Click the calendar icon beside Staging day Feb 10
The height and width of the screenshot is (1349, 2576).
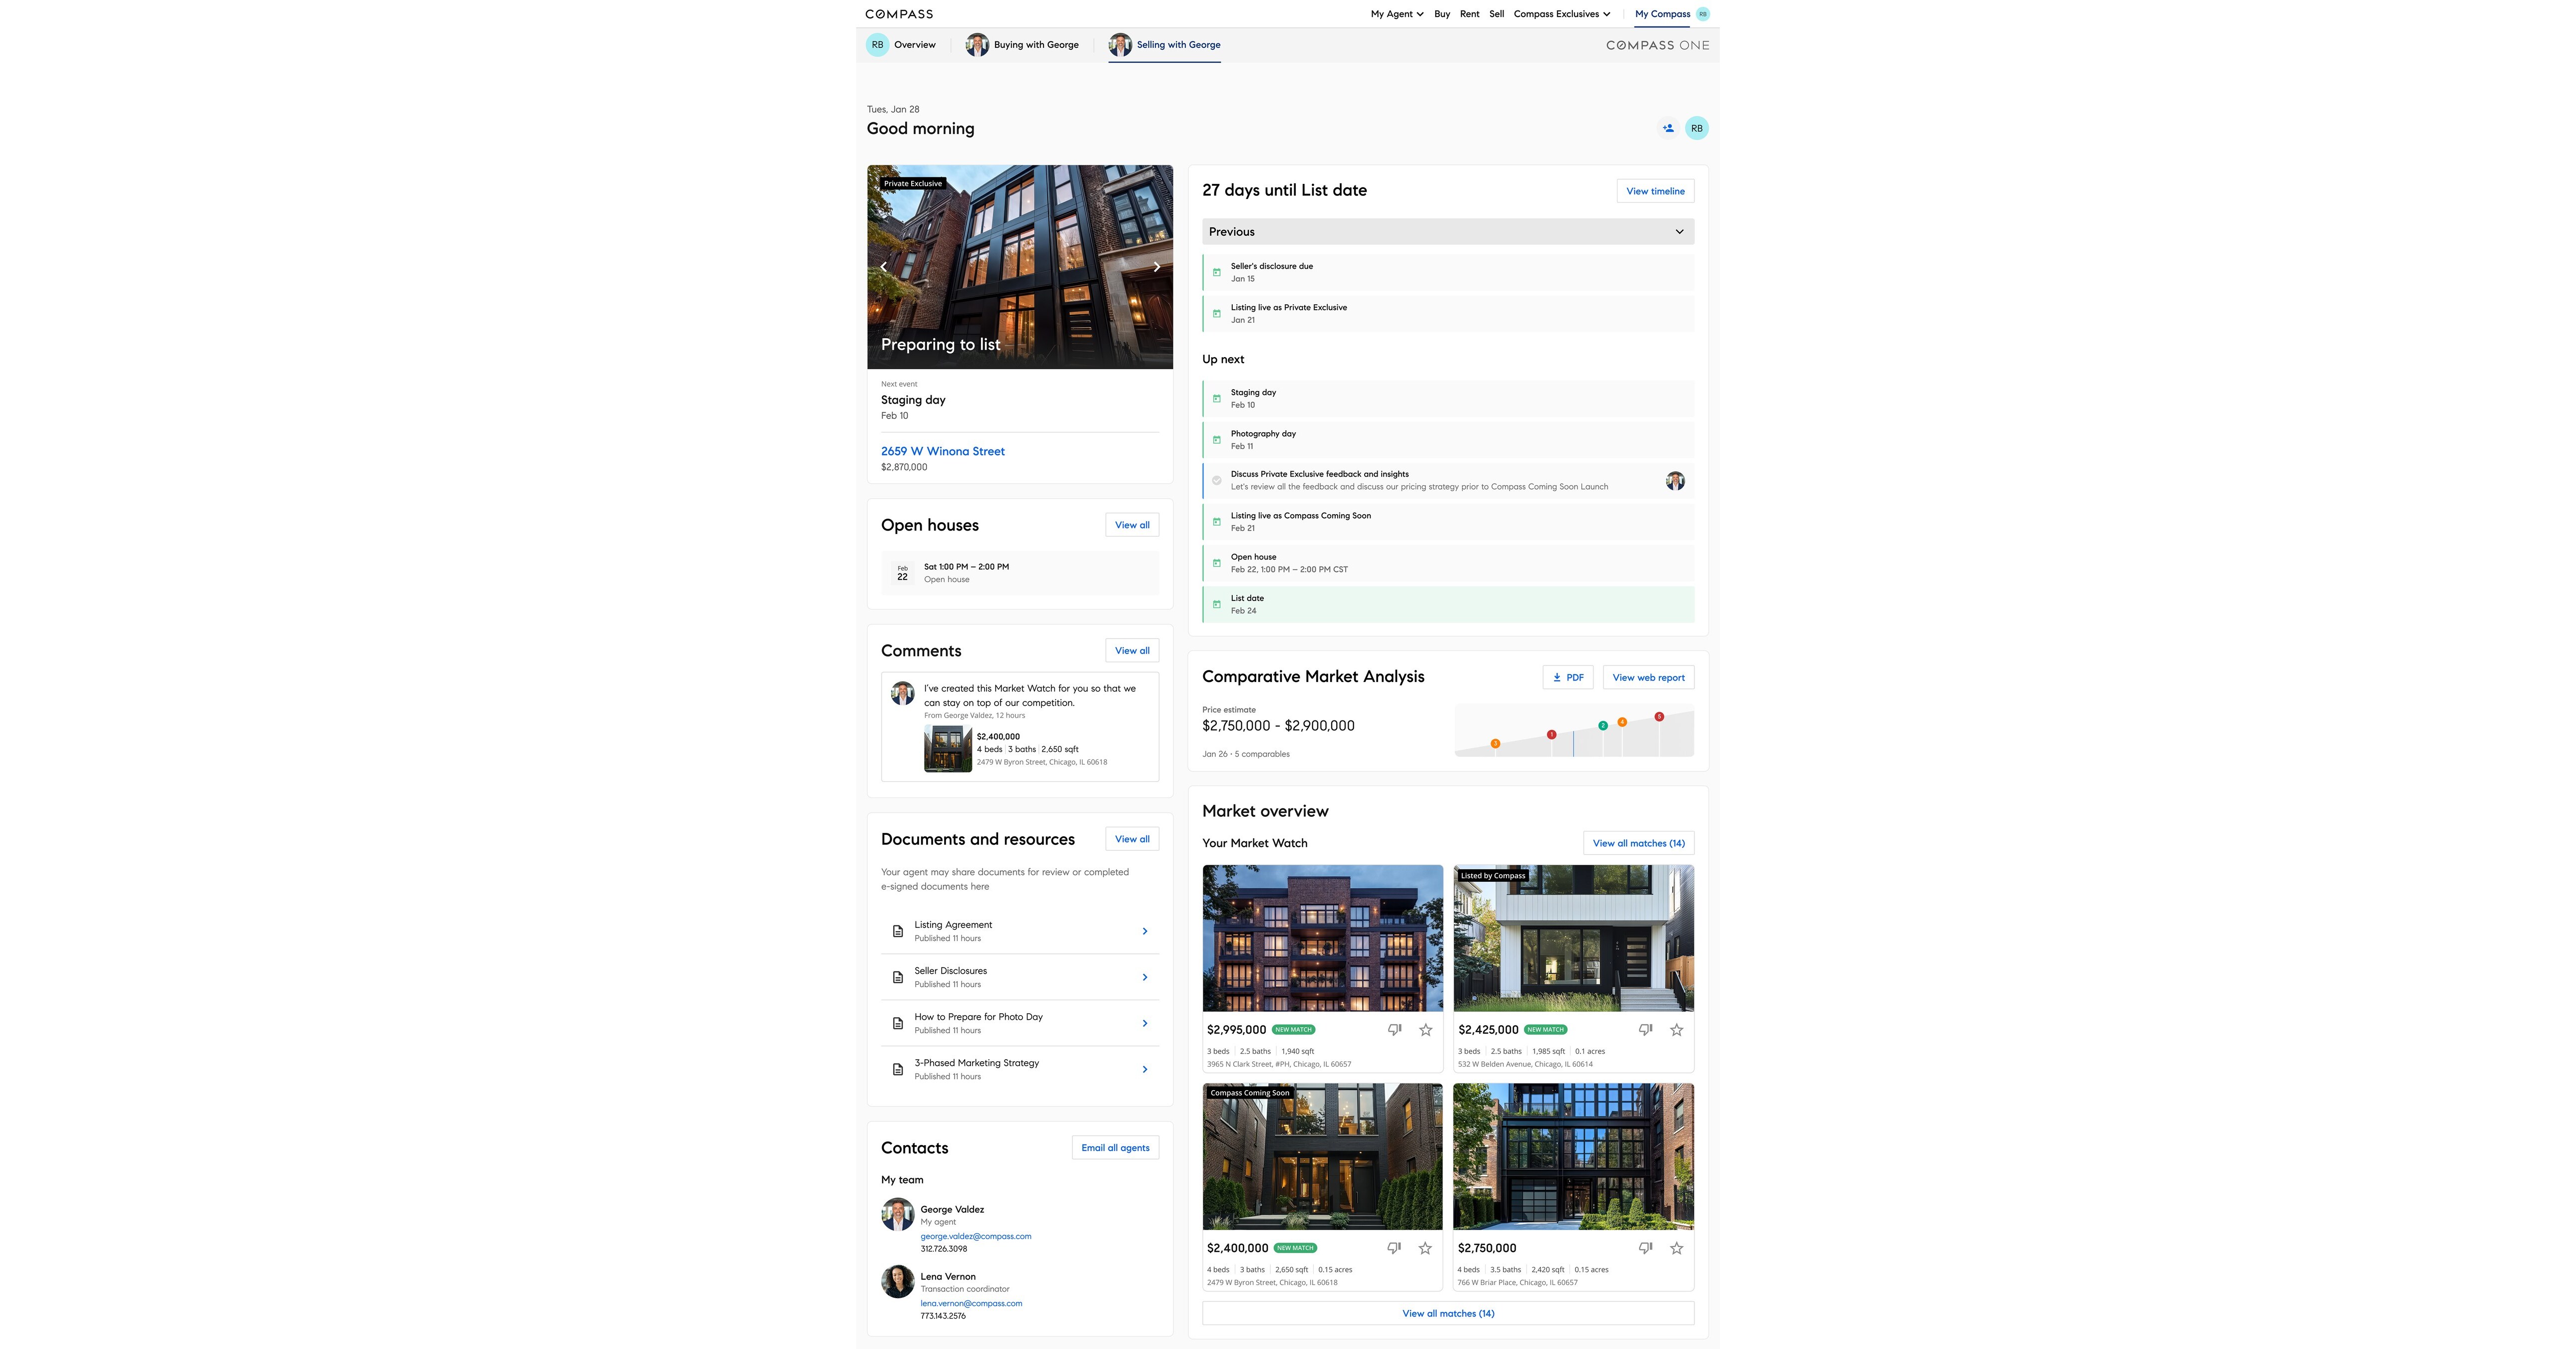(1216, 398)
